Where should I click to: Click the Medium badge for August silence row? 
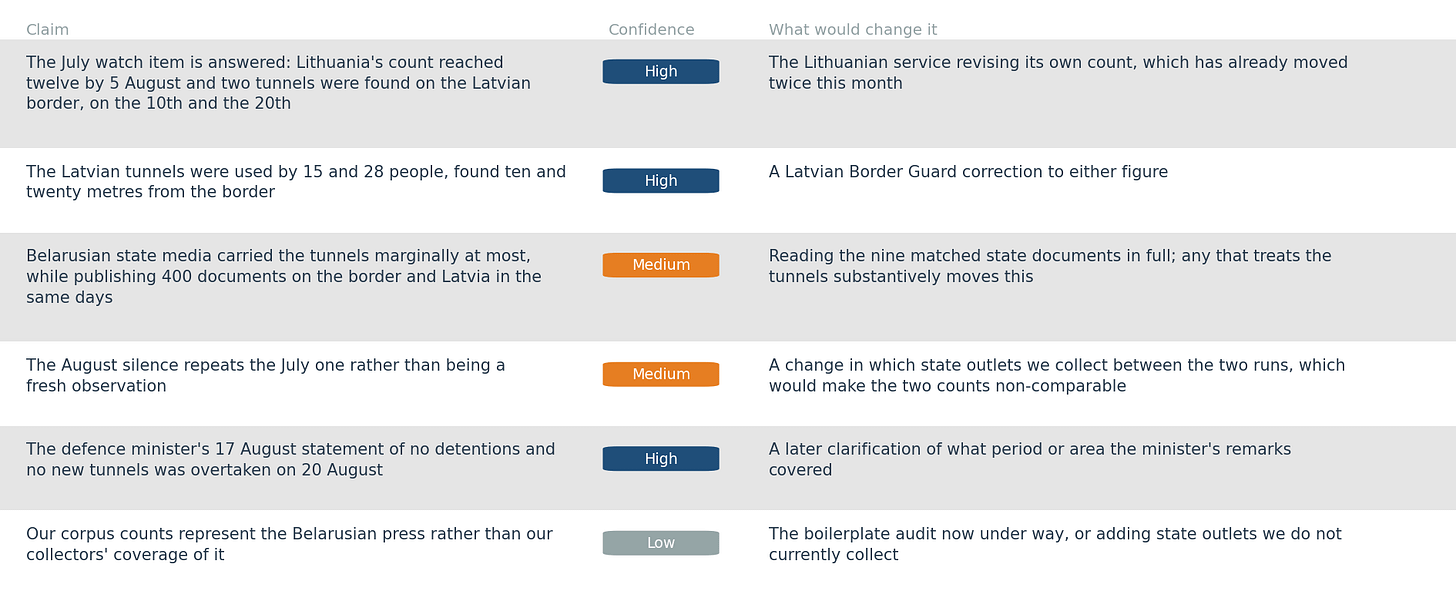click(x=661, y=374)
